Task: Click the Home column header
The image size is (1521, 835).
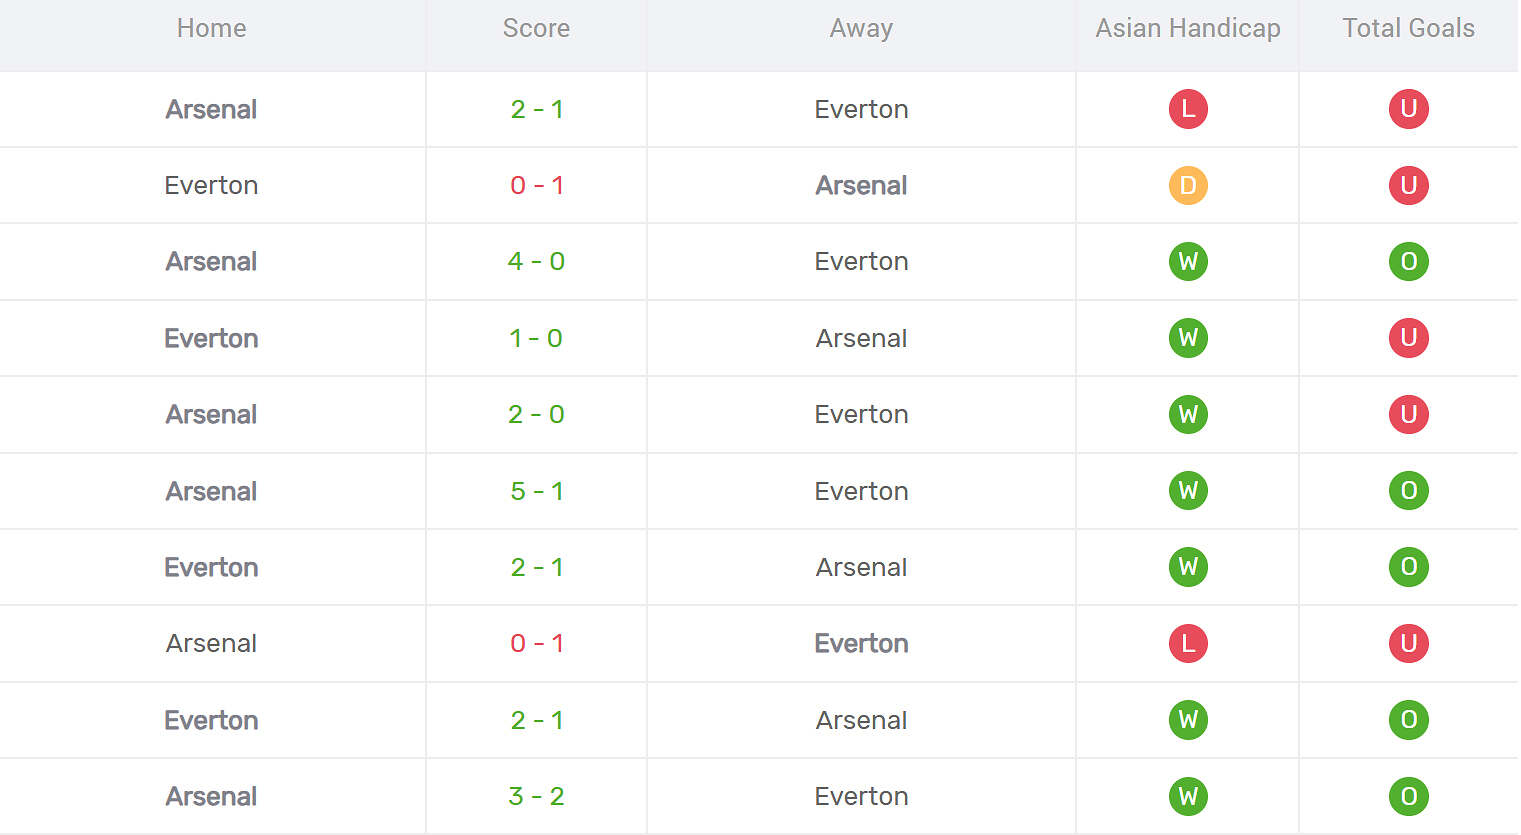Action: point(211,28)
